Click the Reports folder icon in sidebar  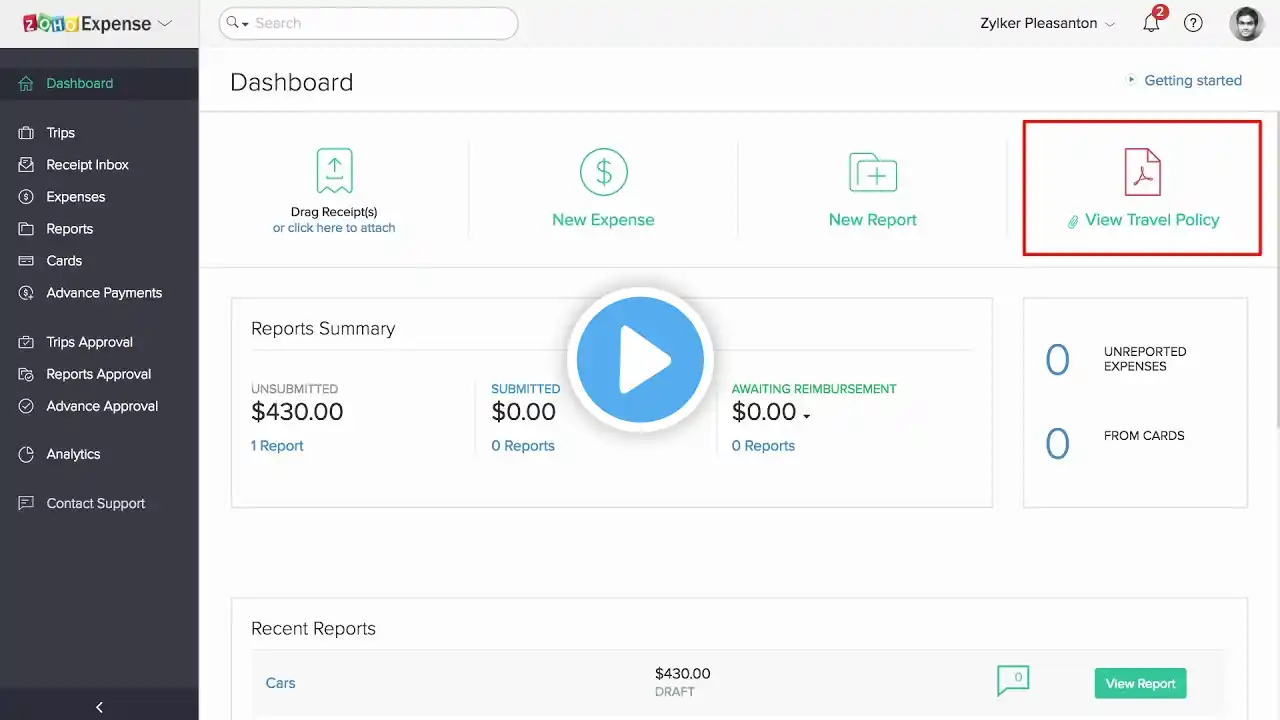pyautogui.click(x=26, y=228)
